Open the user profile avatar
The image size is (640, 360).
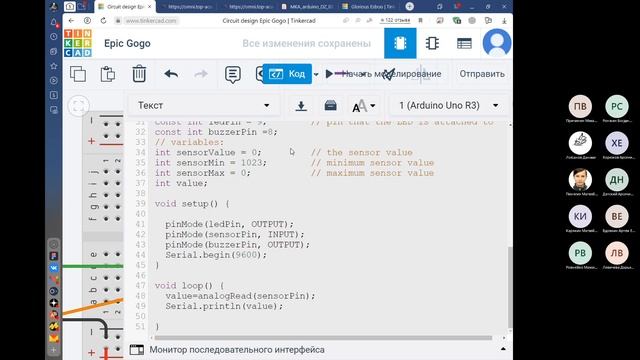pos(497,43)
